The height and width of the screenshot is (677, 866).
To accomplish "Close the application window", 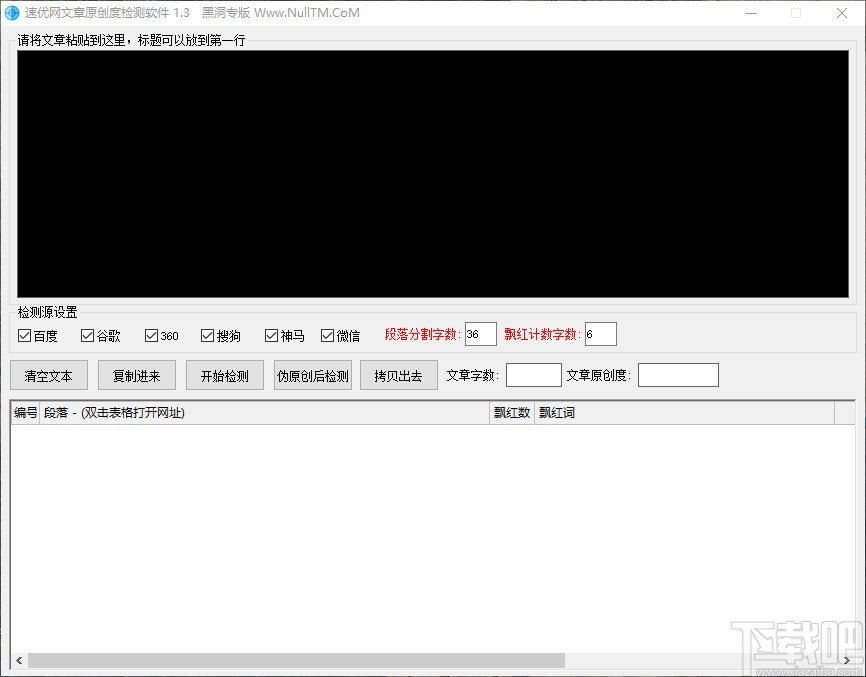I will pos(842,13).
